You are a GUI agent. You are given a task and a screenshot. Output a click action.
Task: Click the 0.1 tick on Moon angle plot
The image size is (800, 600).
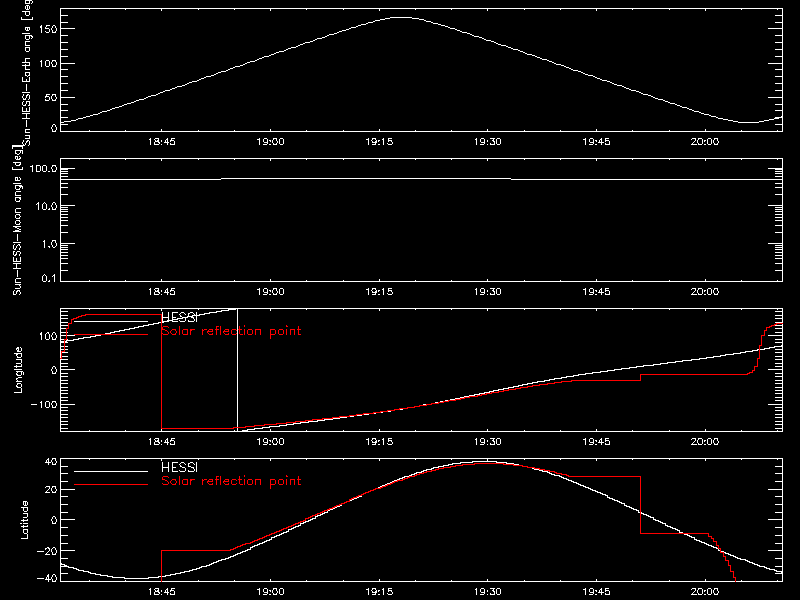point(49,278)
